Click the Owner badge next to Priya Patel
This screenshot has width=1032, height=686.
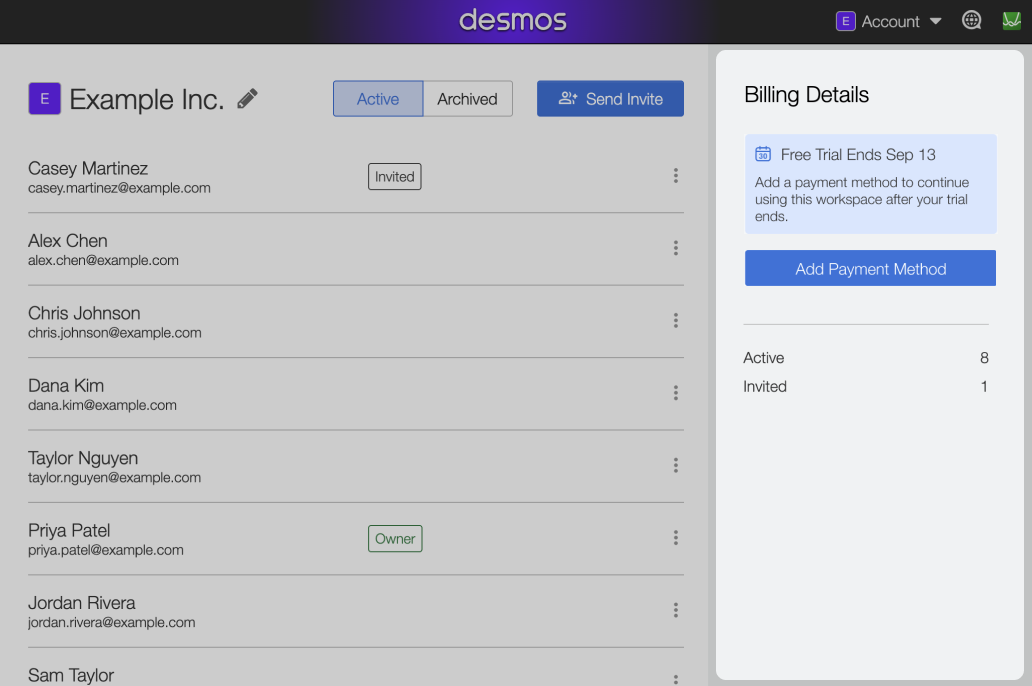395,539
